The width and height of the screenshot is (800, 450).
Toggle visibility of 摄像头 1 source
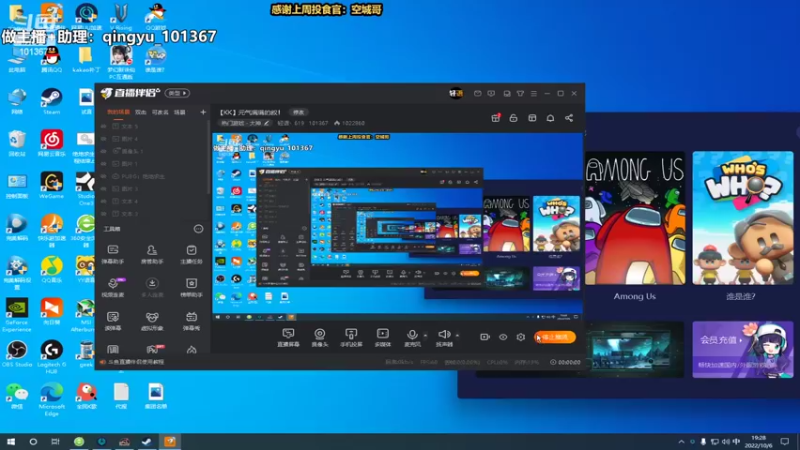104,151
